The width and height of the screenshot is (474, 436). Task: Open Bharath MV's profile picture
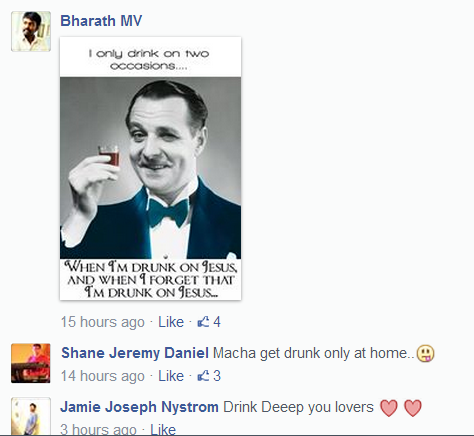[31, 31]
